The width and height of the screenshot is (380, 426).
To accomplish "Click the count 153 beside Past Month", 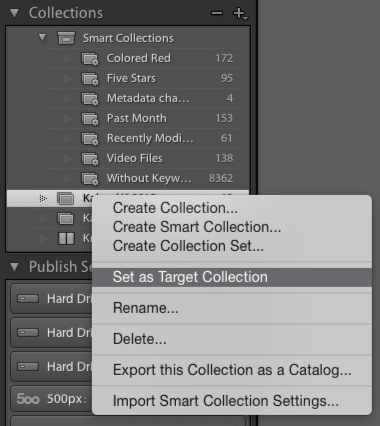I will [x=224, y=118].
